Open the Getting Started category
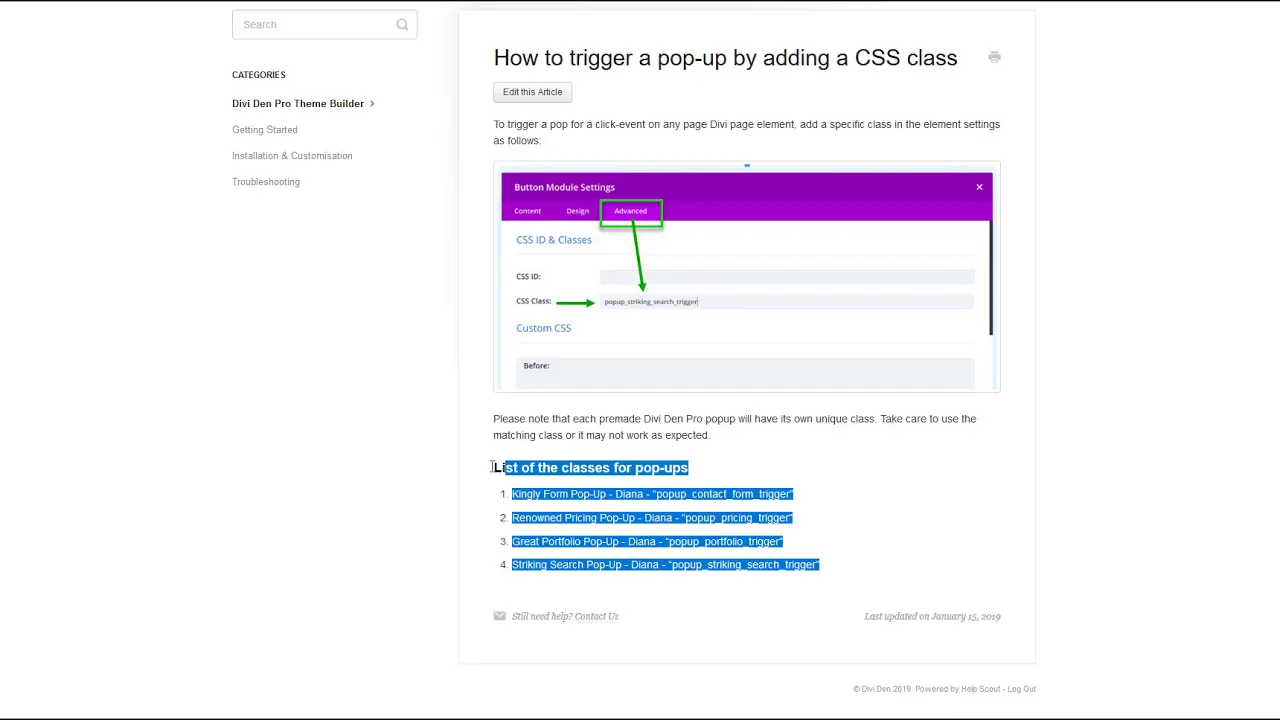This screenshot has width=1280, height=720. tap(265, 130)
